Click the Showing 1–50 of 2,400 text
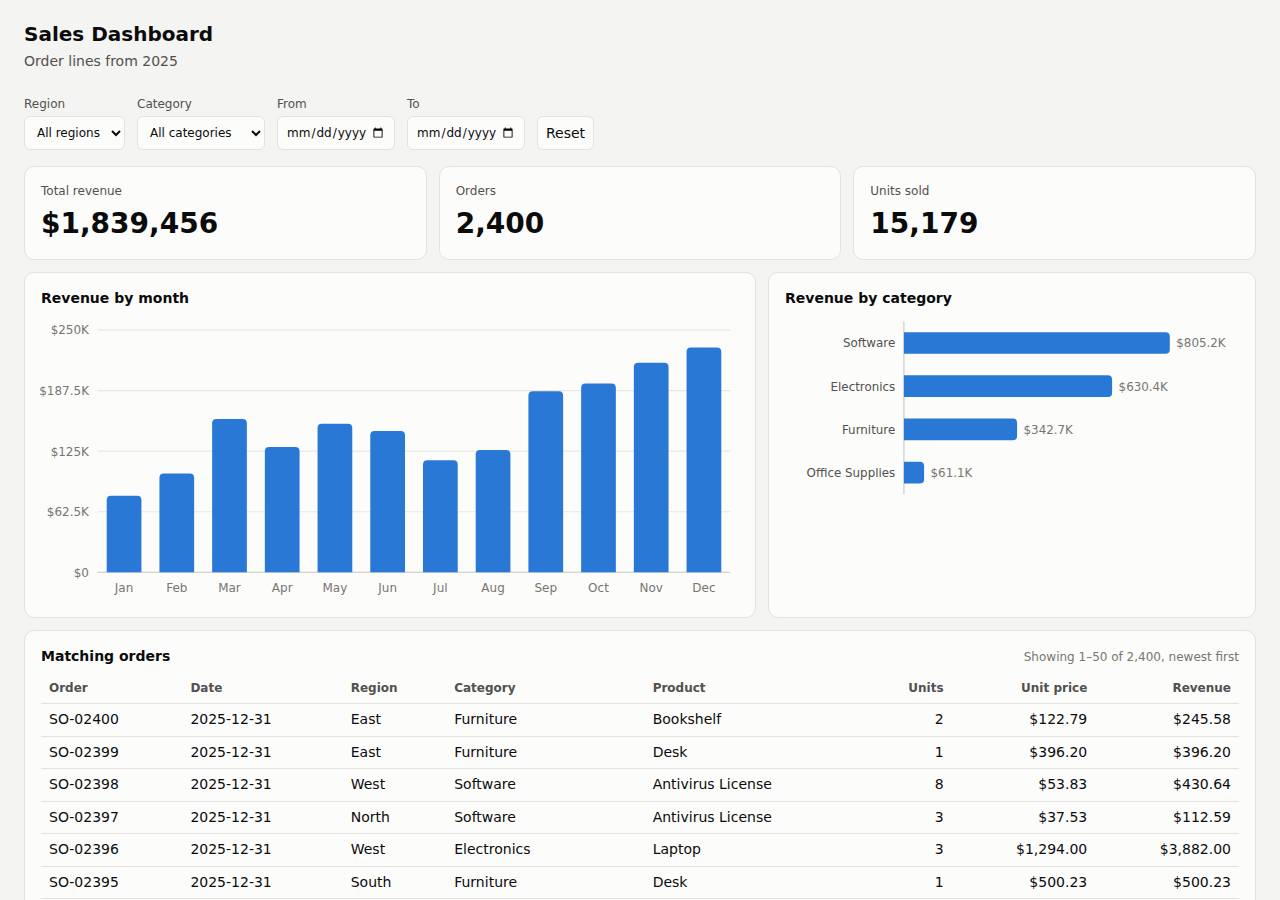The width and height of the screenshot is (1280, 900). (x=1131, y=657)
